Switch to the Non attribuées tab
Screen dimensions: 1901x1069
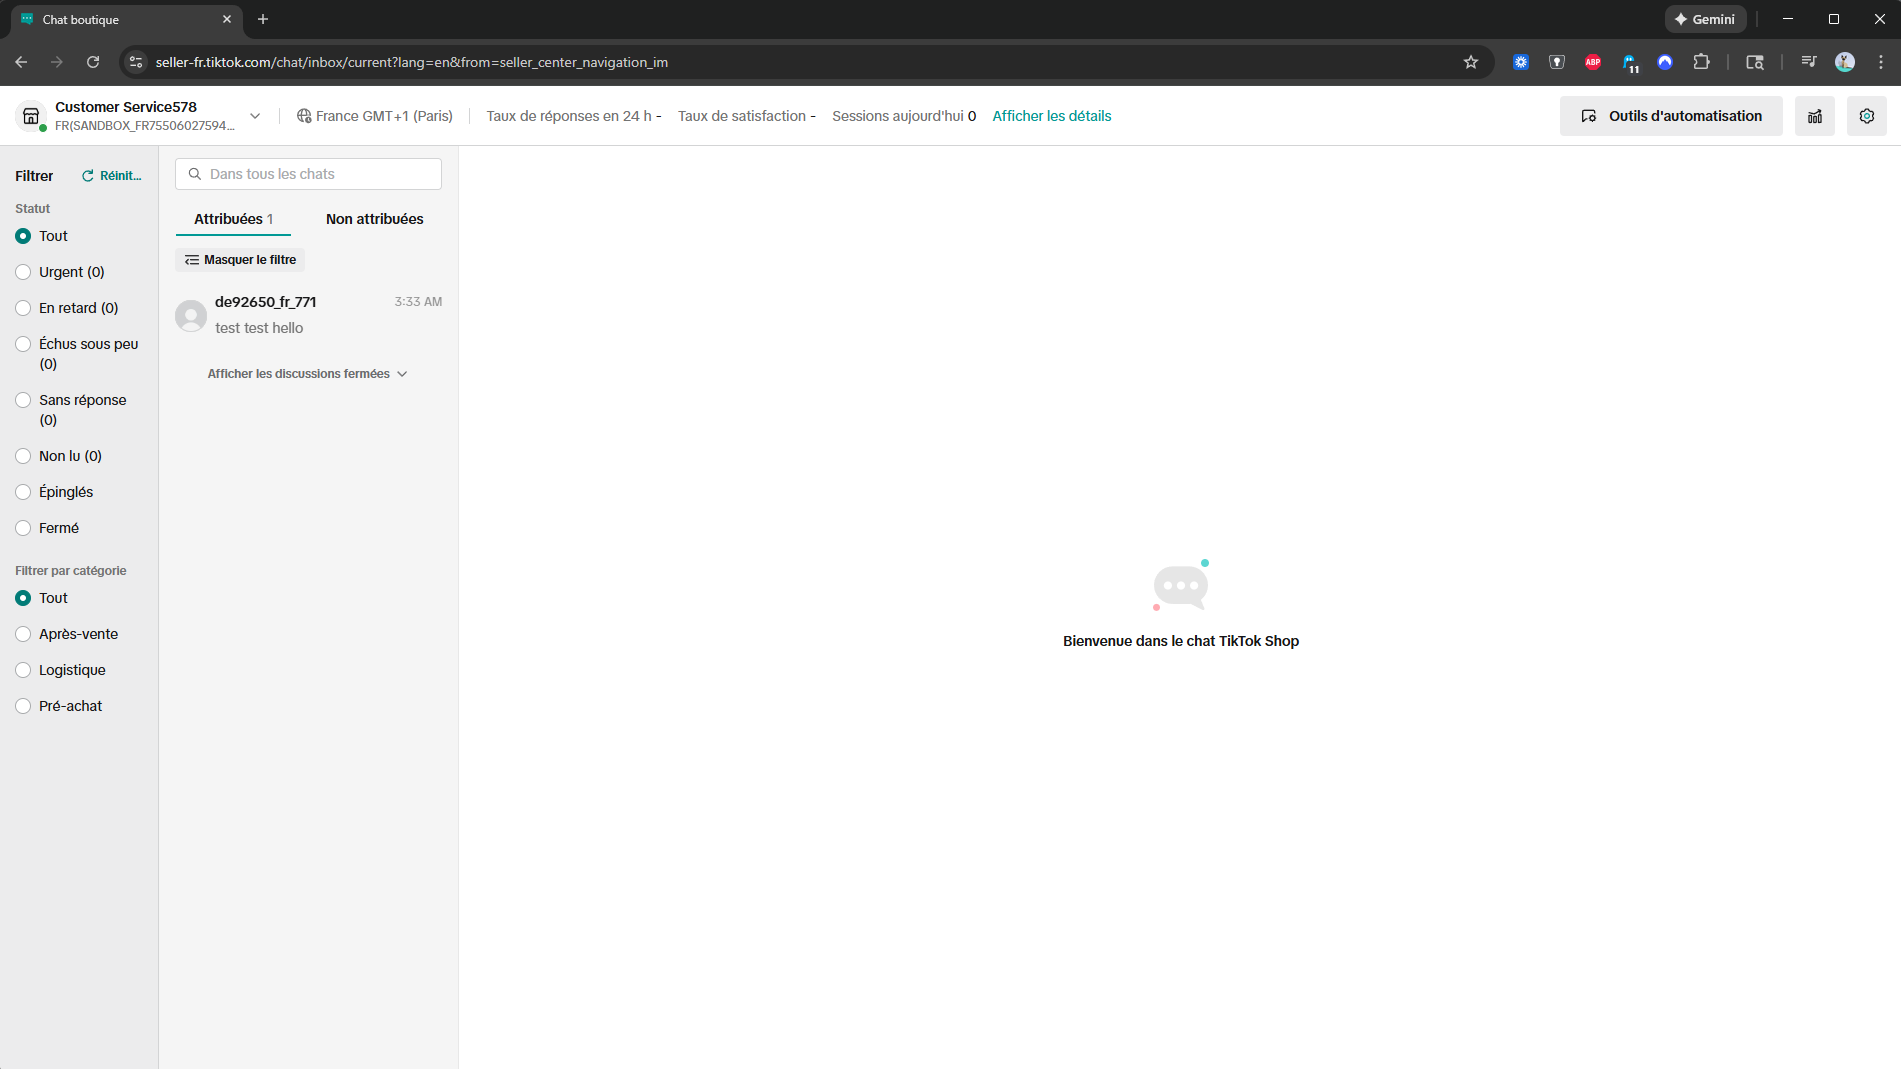click(374, 219)
